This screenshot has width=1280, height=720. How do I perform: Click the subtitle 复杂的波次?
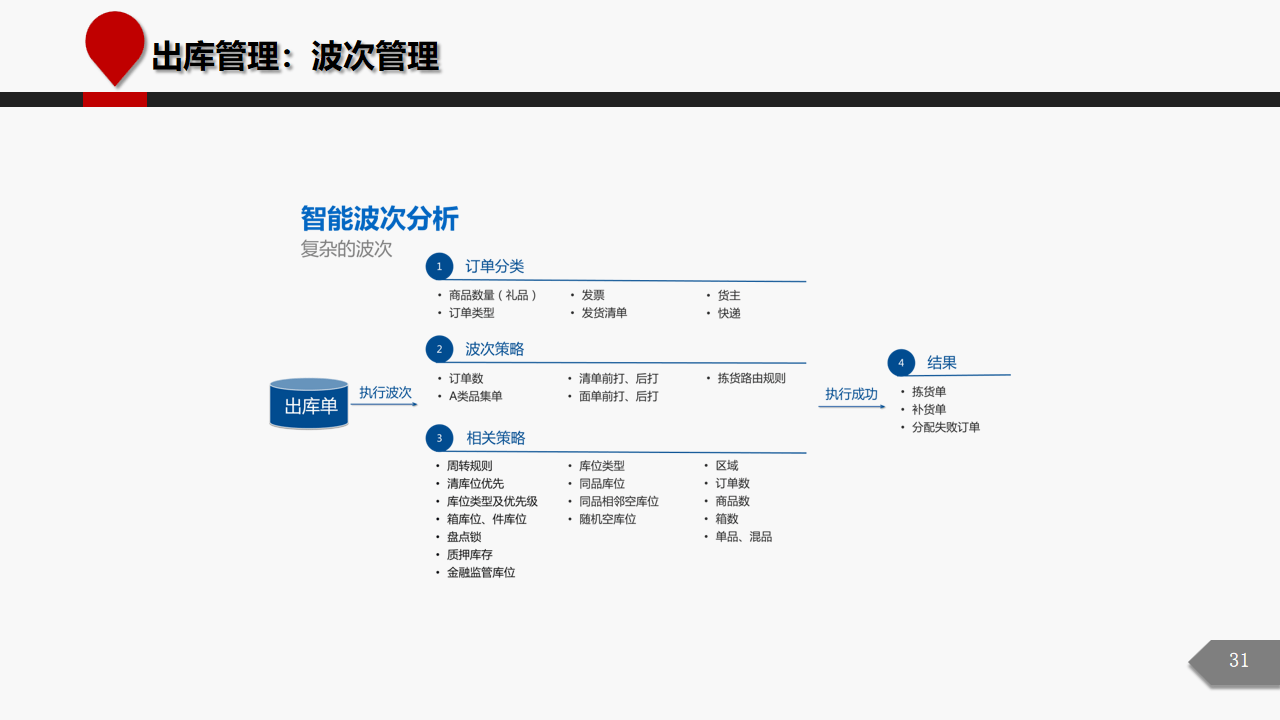tap(347, 249)
